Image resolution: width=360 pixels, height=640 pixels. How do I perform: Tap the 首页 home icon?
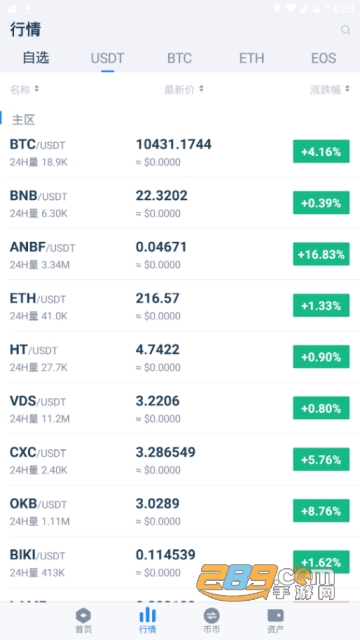pos(83,615)
